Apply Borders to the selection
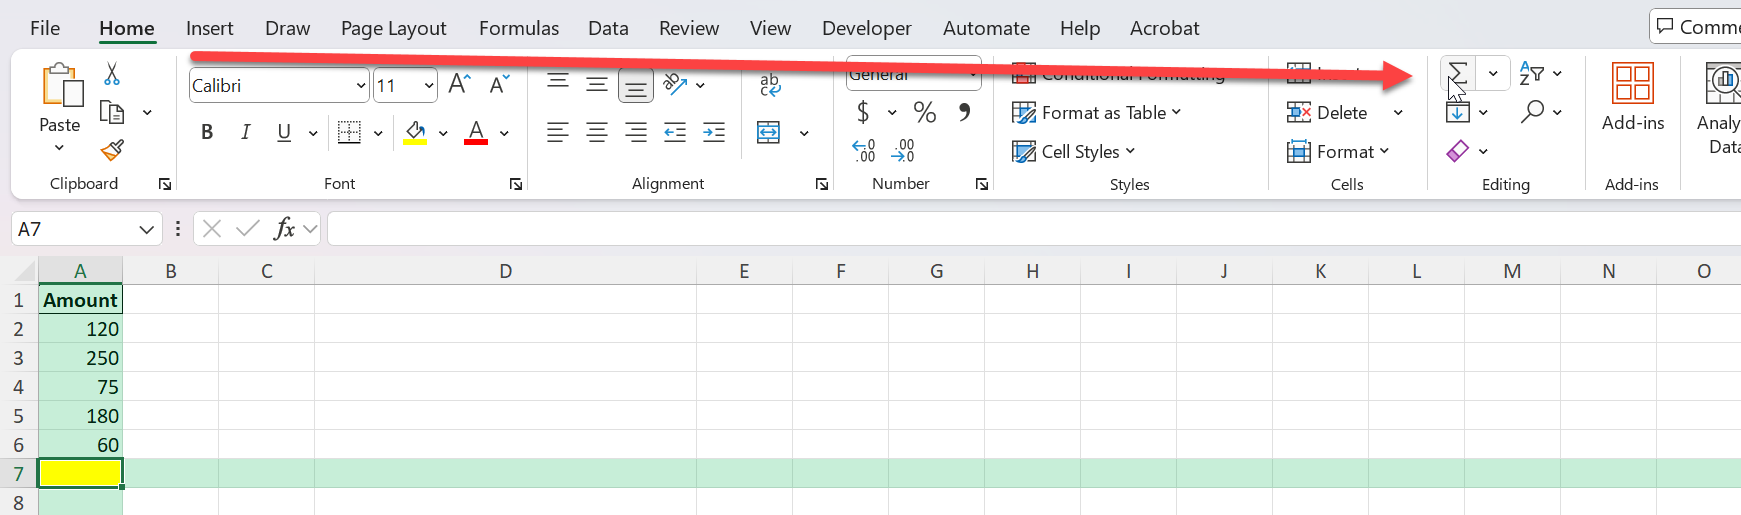The height and width of the screenshot is (515, 1741). (349, 132)
